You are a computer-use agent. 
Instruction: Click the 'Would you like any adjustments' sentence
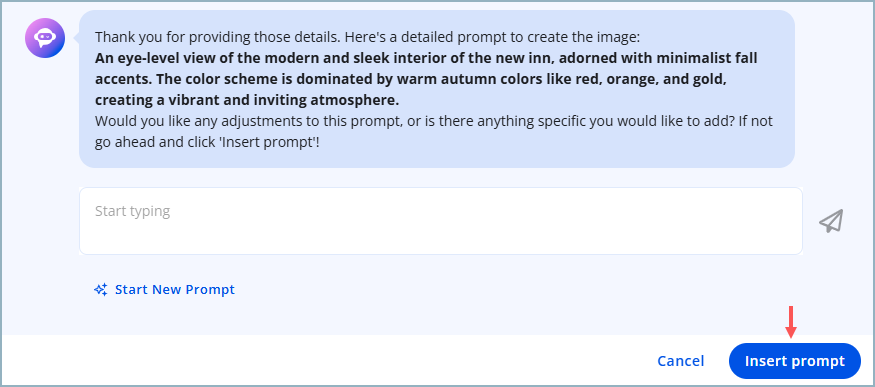434,132
